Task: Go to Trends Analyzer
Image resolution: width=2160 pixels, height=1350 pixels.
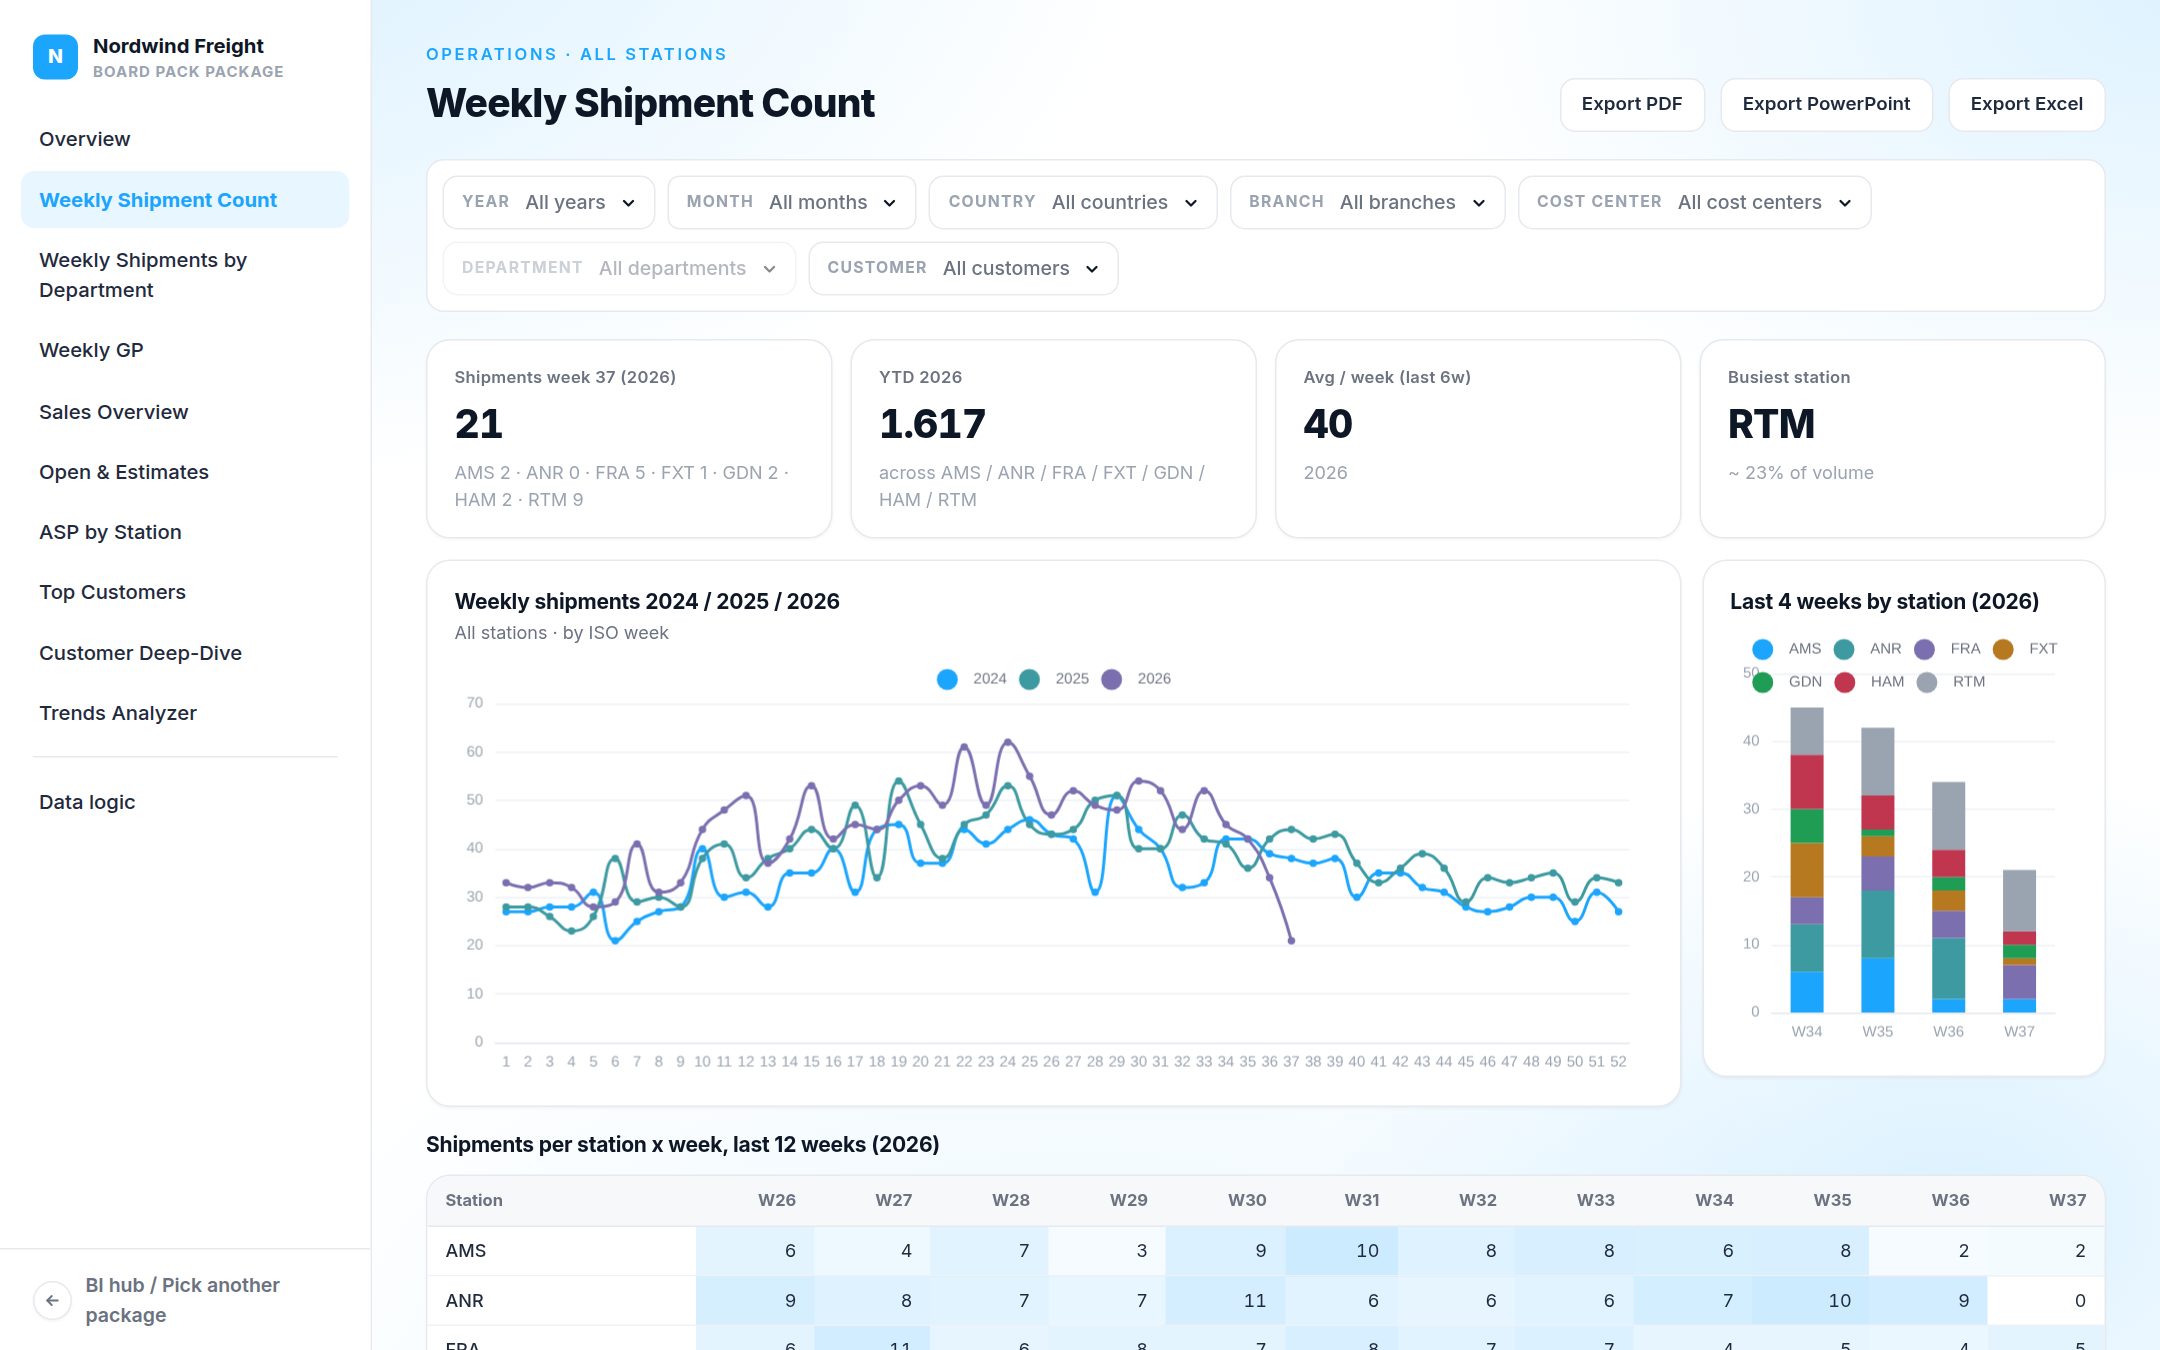Action: coord(185,713)
